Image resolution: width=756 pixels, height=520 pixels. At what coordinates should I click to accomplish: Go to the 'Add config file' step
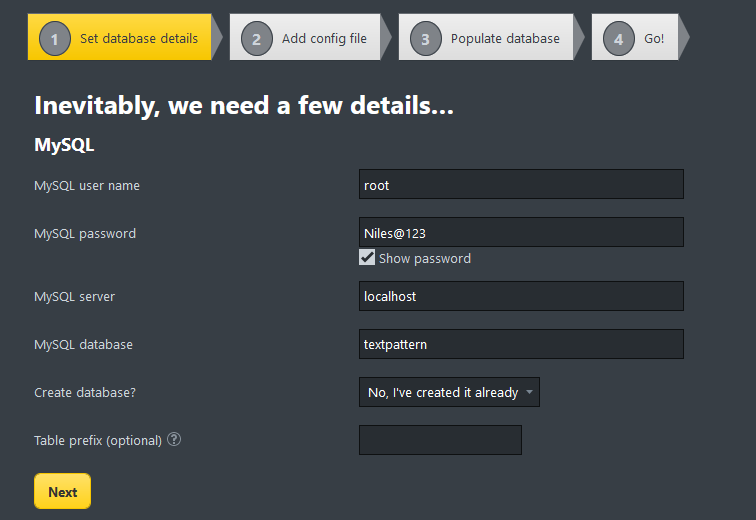point(324,39)
